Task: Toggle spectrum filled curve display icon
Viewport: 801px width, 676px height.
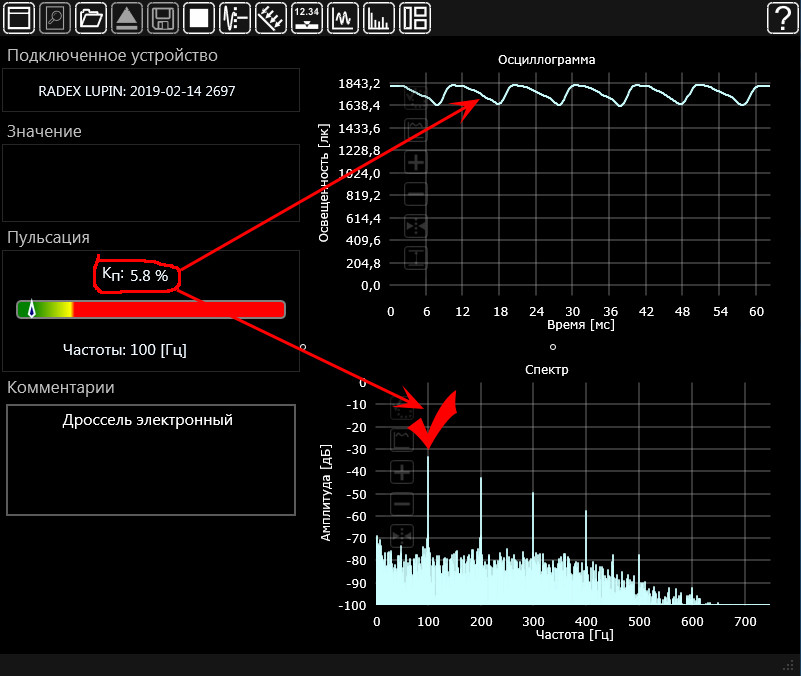Action: coord(402,440)
